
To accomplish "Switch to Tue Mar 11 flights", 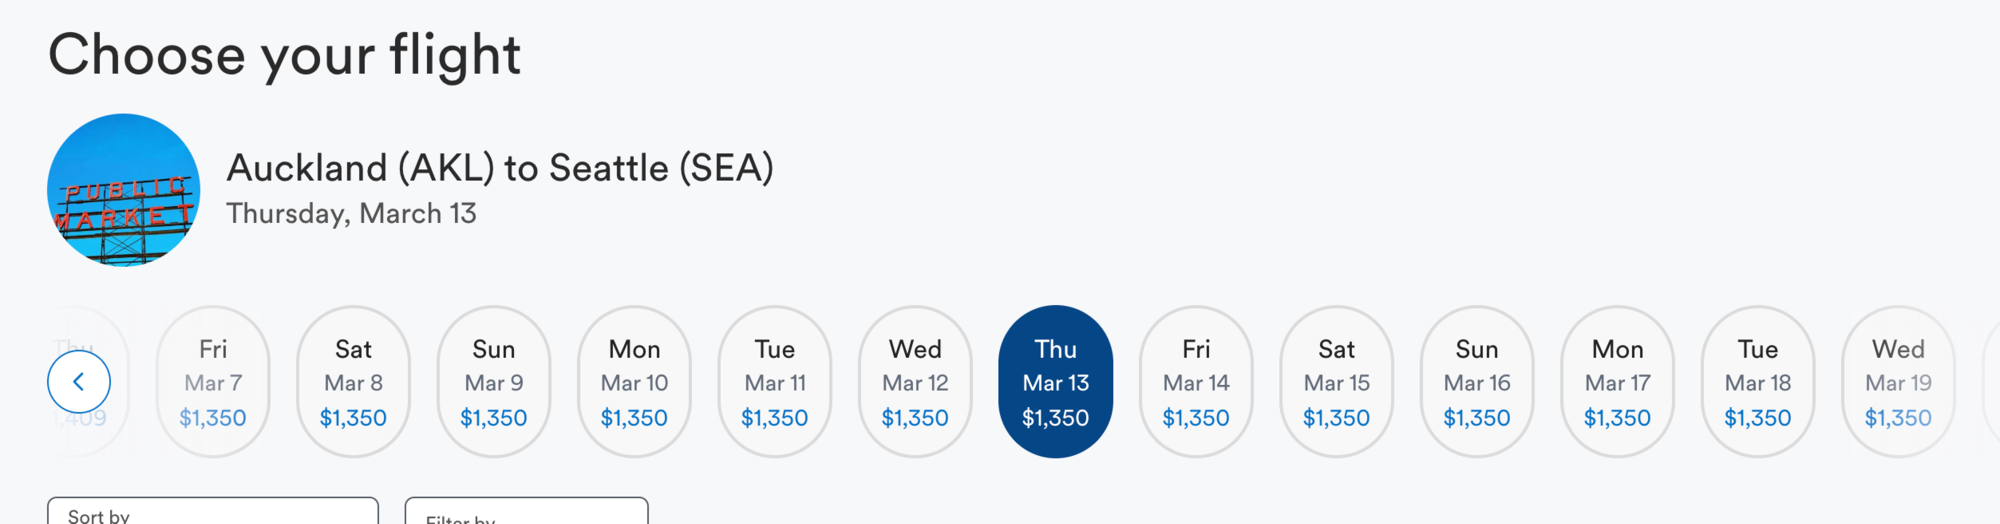I will pos(775,382).
